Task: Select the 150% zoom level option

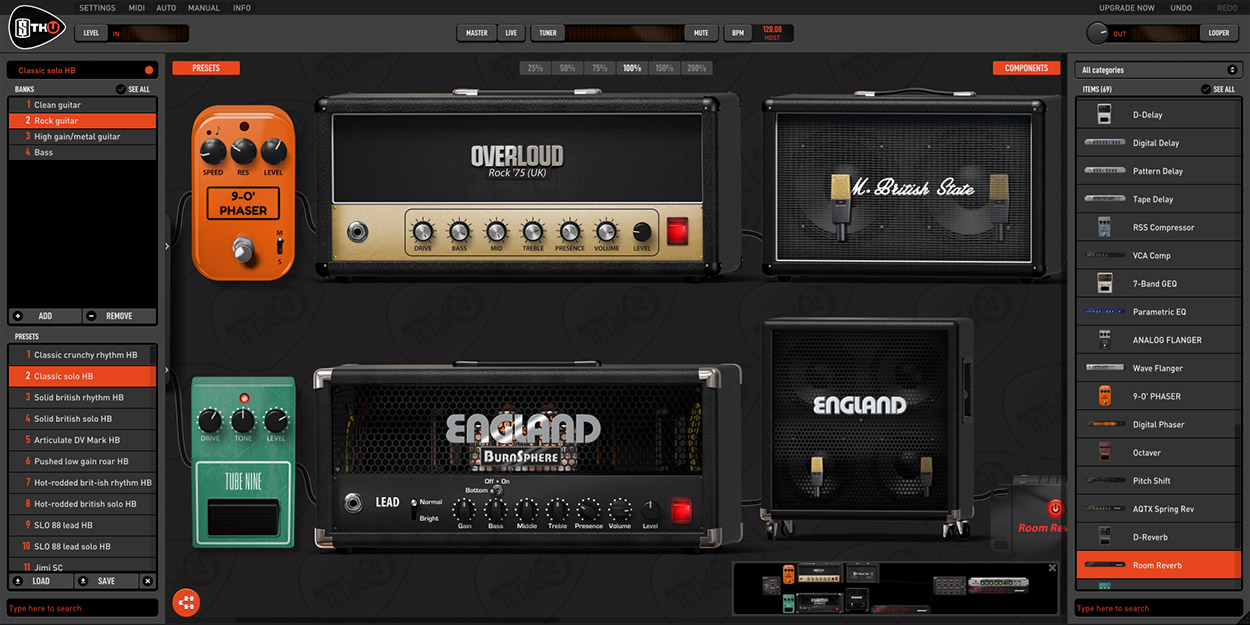Action: coord(664,68)
